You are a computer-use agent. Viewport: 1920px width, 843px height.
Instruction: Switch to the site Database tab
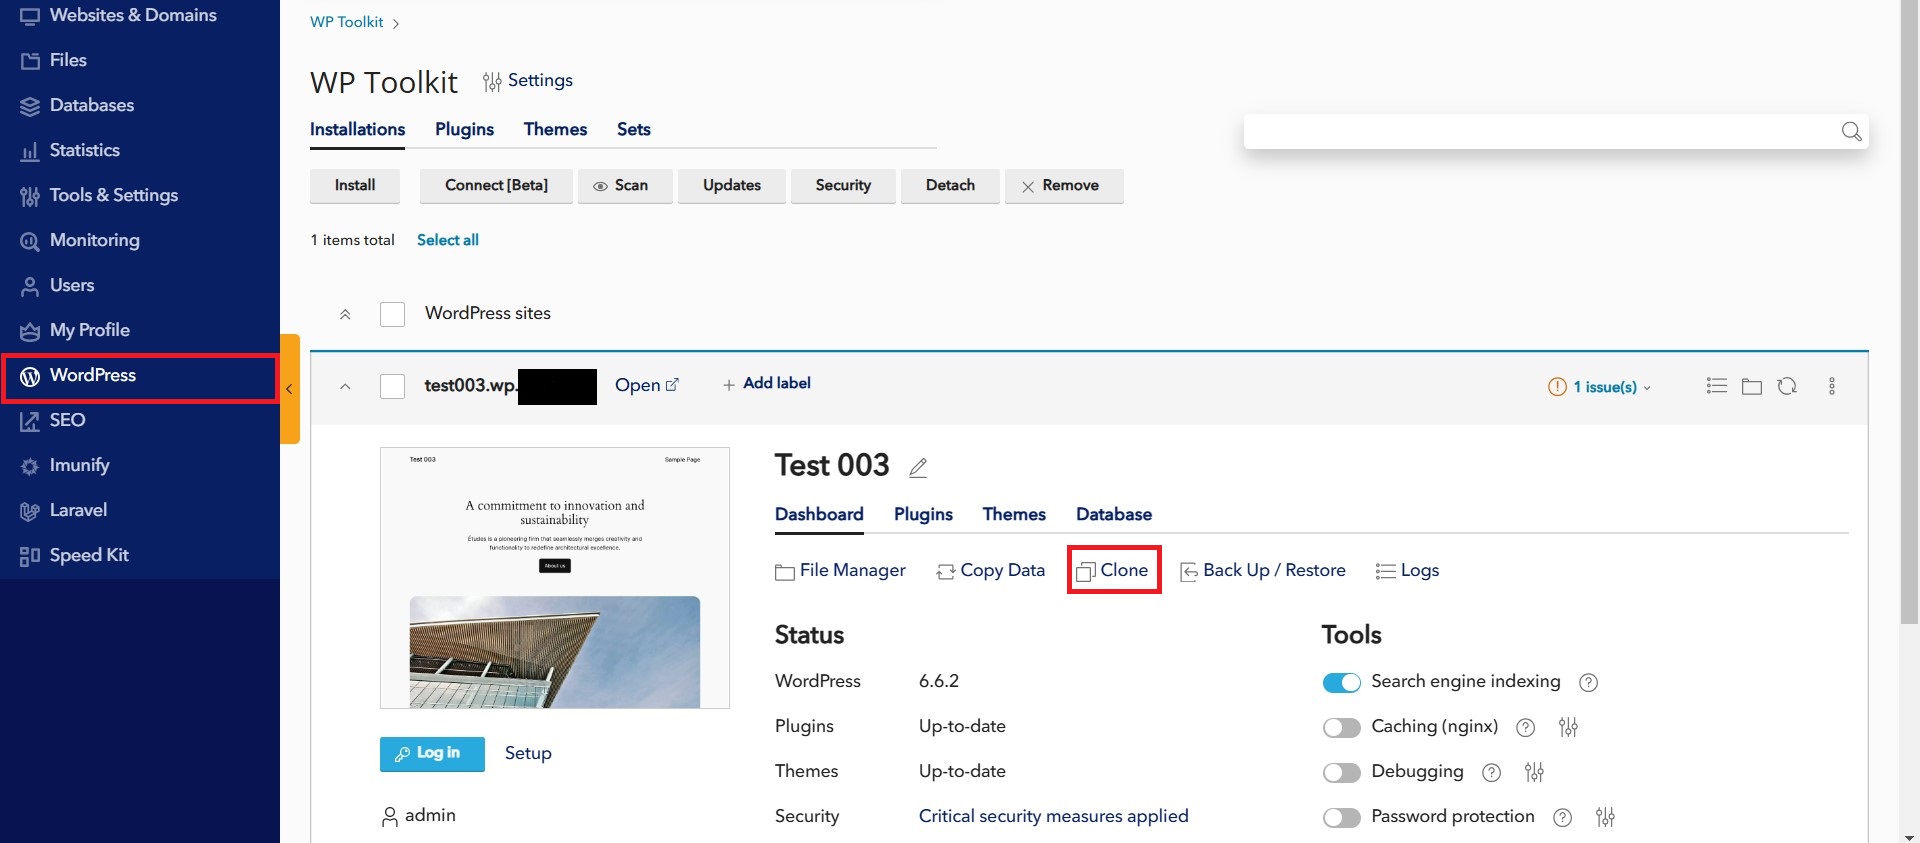click(1114, 514)
